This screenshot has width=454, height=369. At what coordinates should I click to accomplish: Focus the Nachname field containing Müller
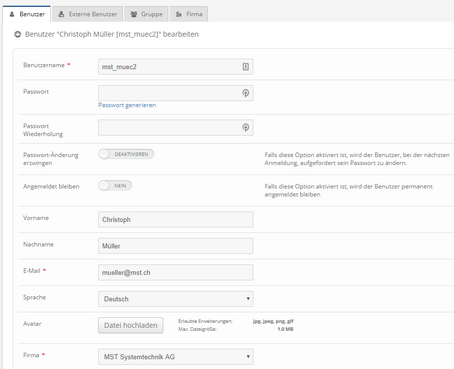click(176, 246)
